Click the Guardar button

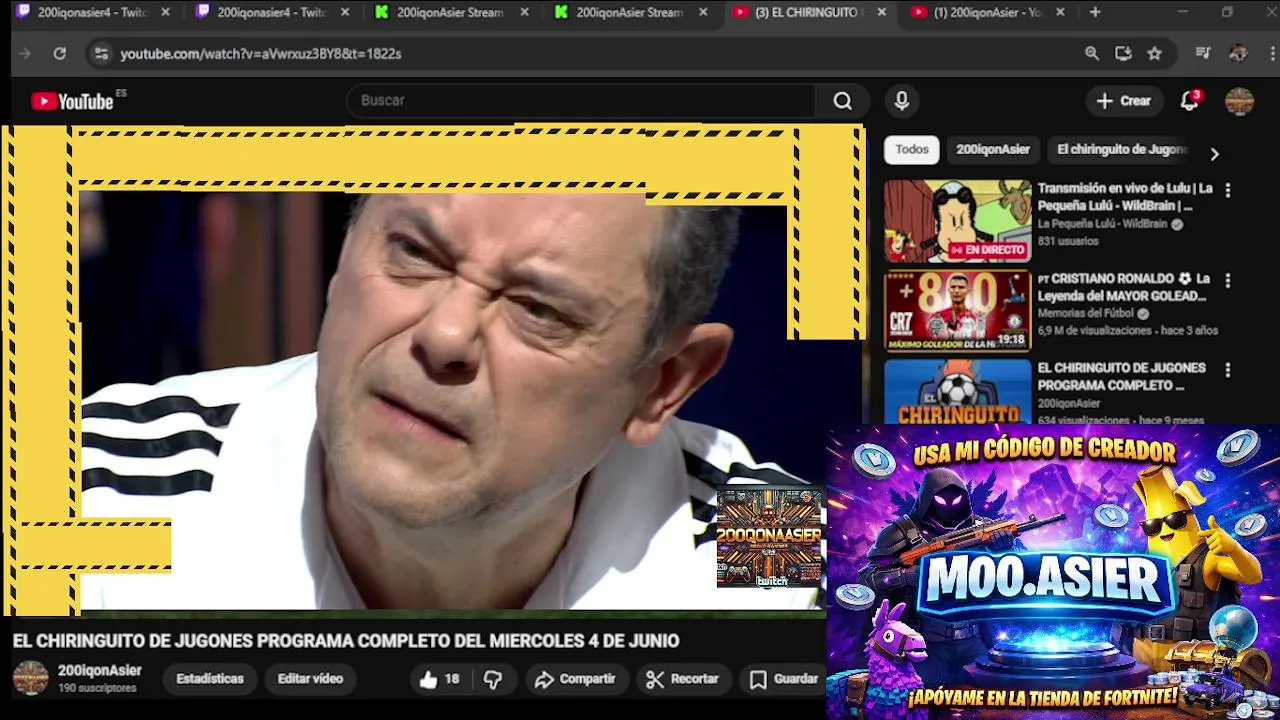(784, 679)
